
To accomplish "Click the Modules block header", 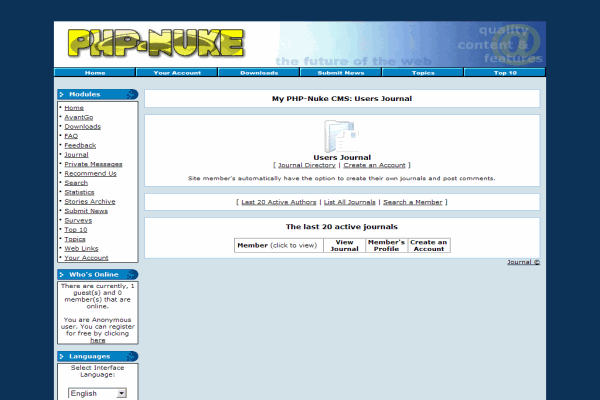I will [98, 94].
